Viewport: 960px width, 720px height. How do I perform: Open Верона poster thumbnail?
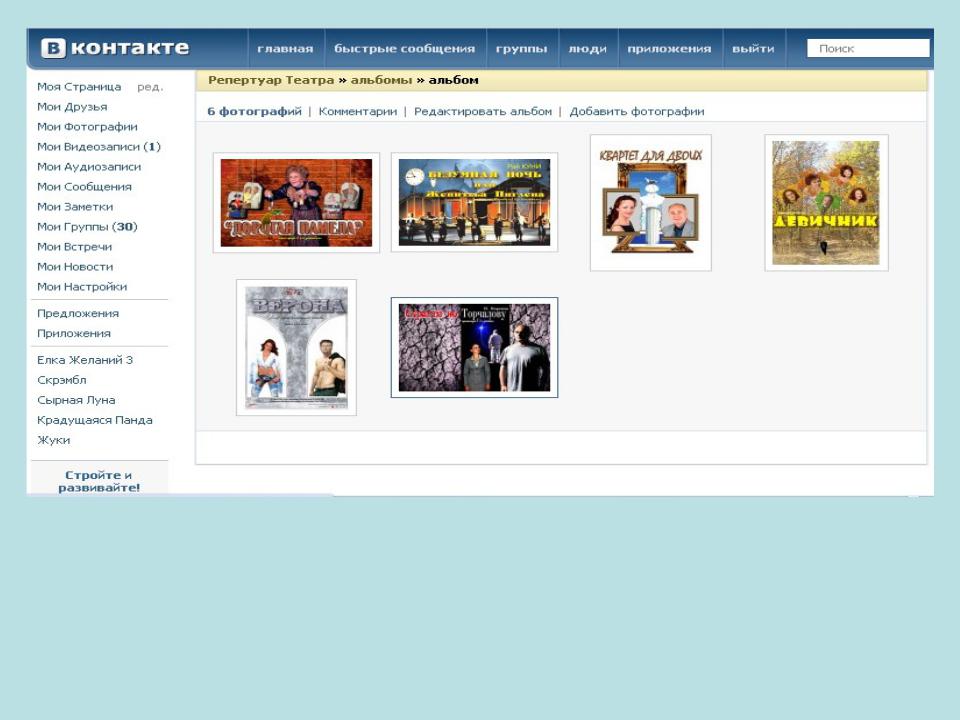(x=296, y=348)
